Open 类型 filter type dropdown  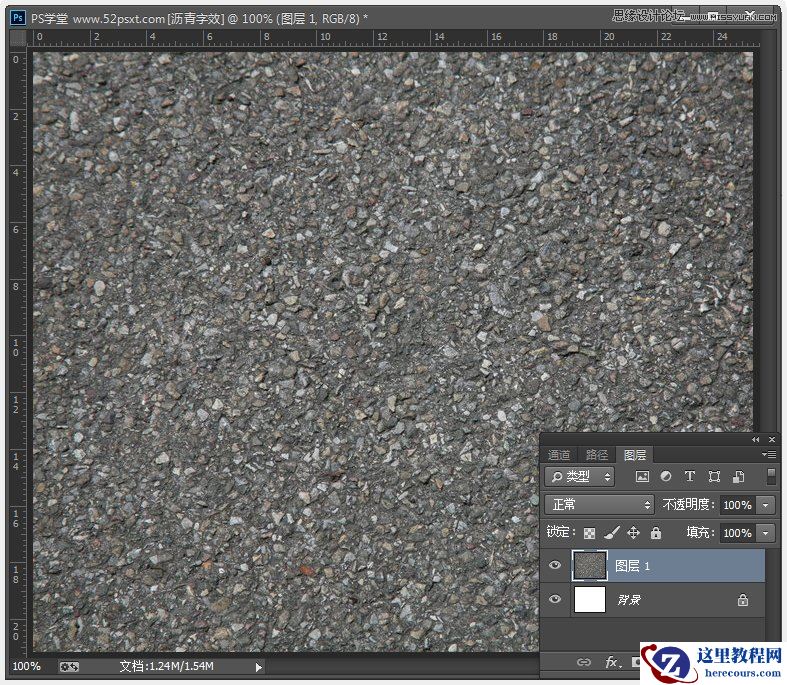click(x=579, y=476)
